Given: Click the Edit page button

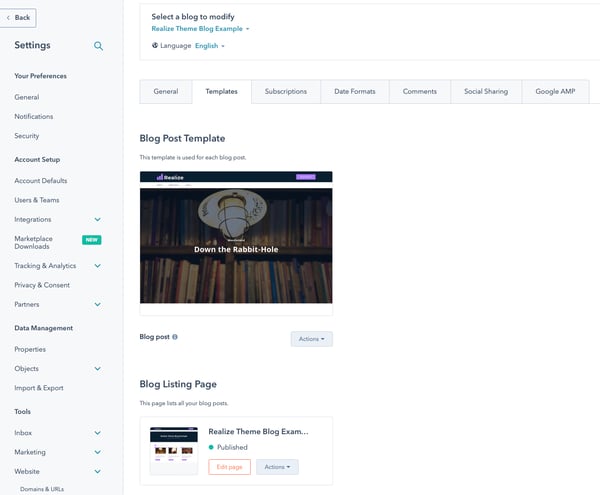Looking at the screenshot, I should [229, 467].
